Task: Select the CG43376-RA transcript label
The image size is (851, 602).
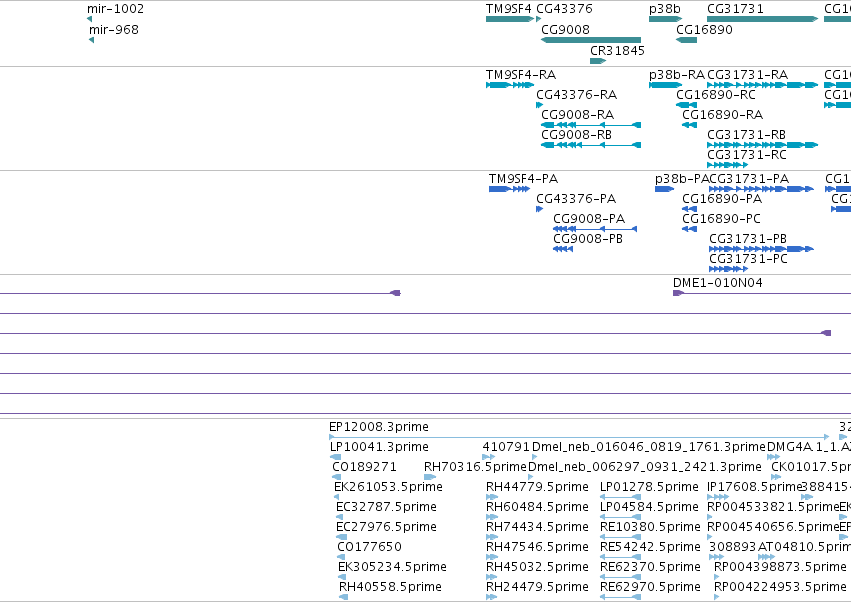Action: 577,94
